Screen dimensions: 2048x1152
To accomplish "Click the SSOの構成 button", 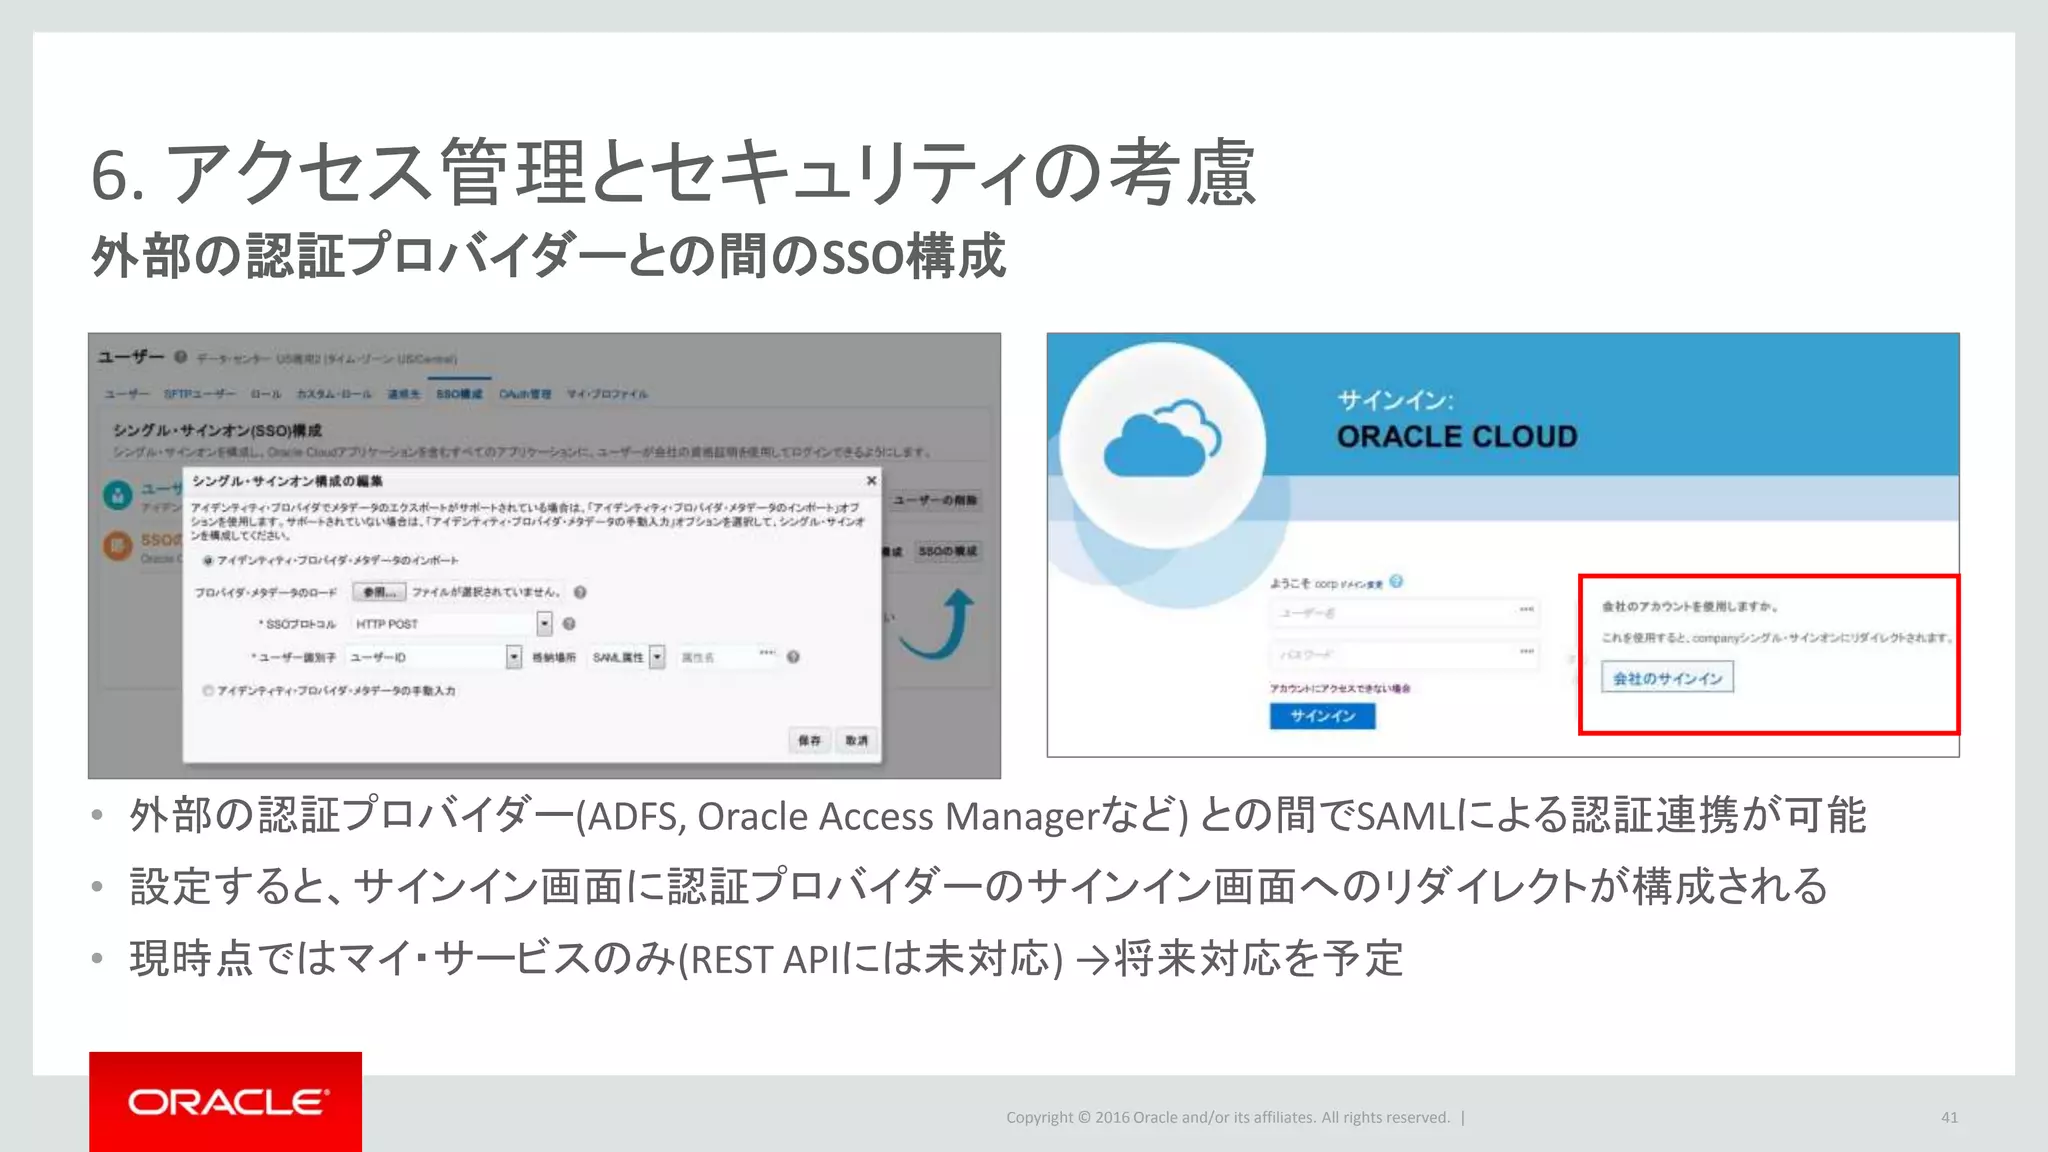I will click(x=948, y=551).
